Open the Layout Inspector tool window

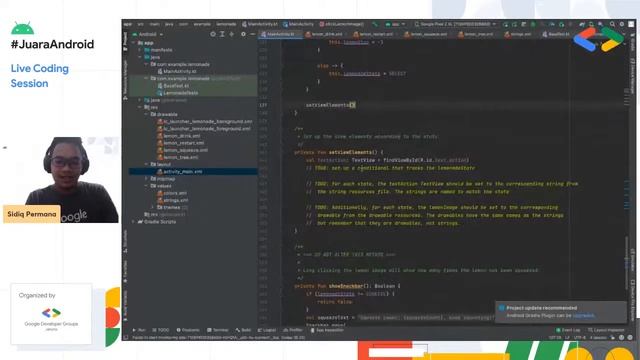[x=607, y=330]
